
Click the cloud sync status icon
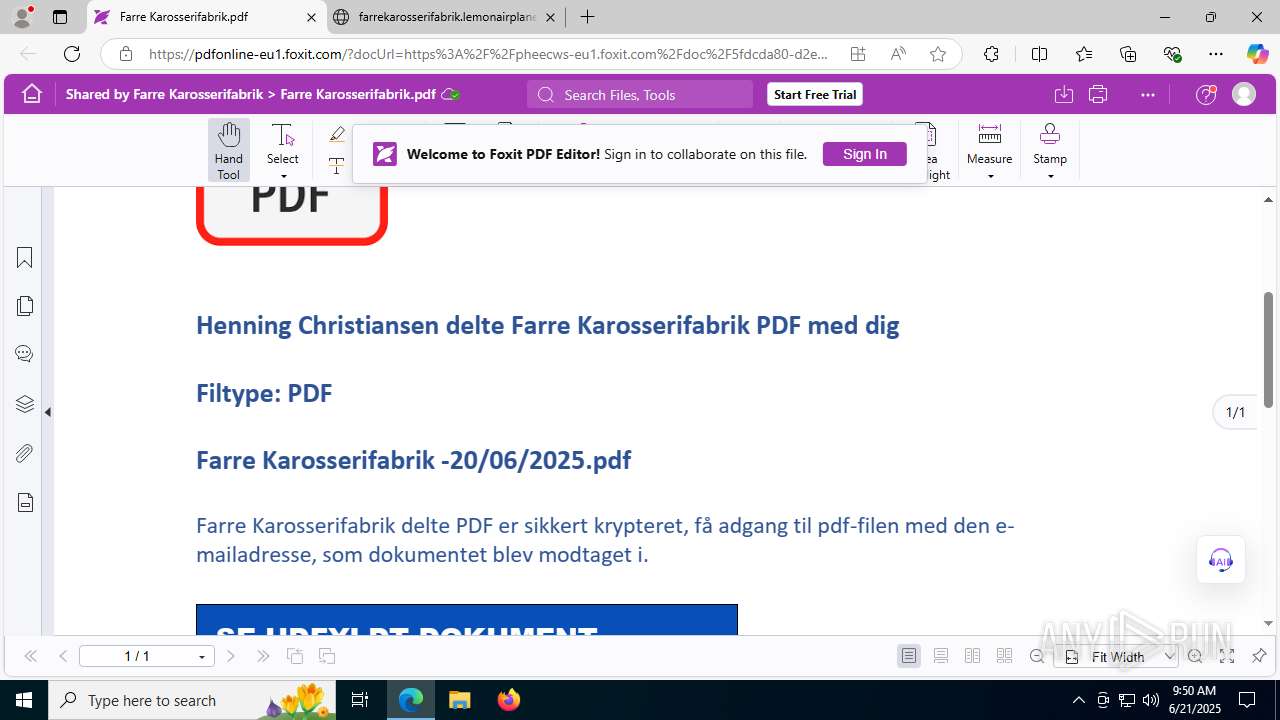pos(451,94)
